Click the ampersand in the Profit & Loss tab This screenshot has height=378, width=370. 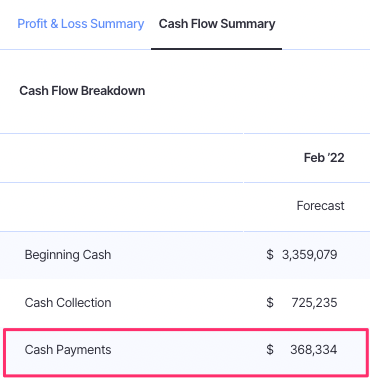click(x=54, y=24)
